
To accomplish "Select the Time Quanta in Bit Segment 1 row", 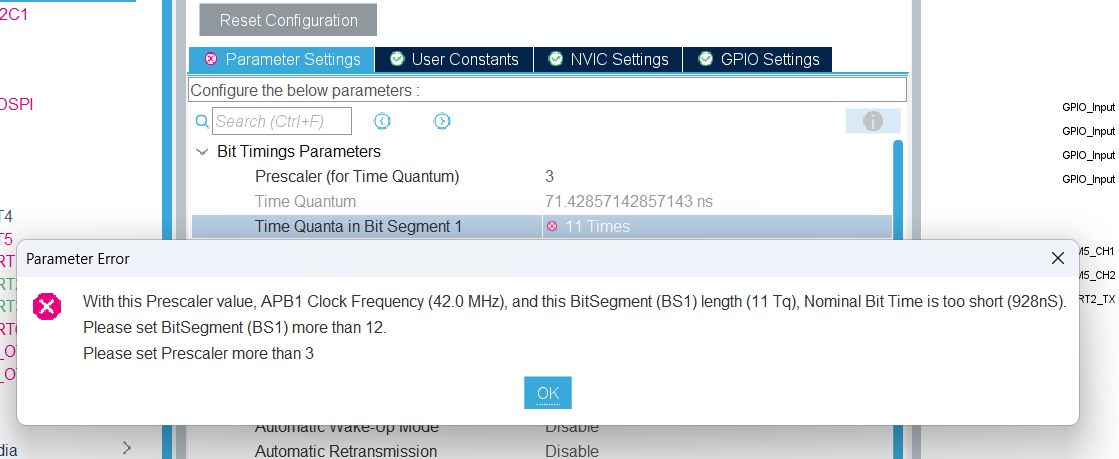I will [x=358, y=226].
